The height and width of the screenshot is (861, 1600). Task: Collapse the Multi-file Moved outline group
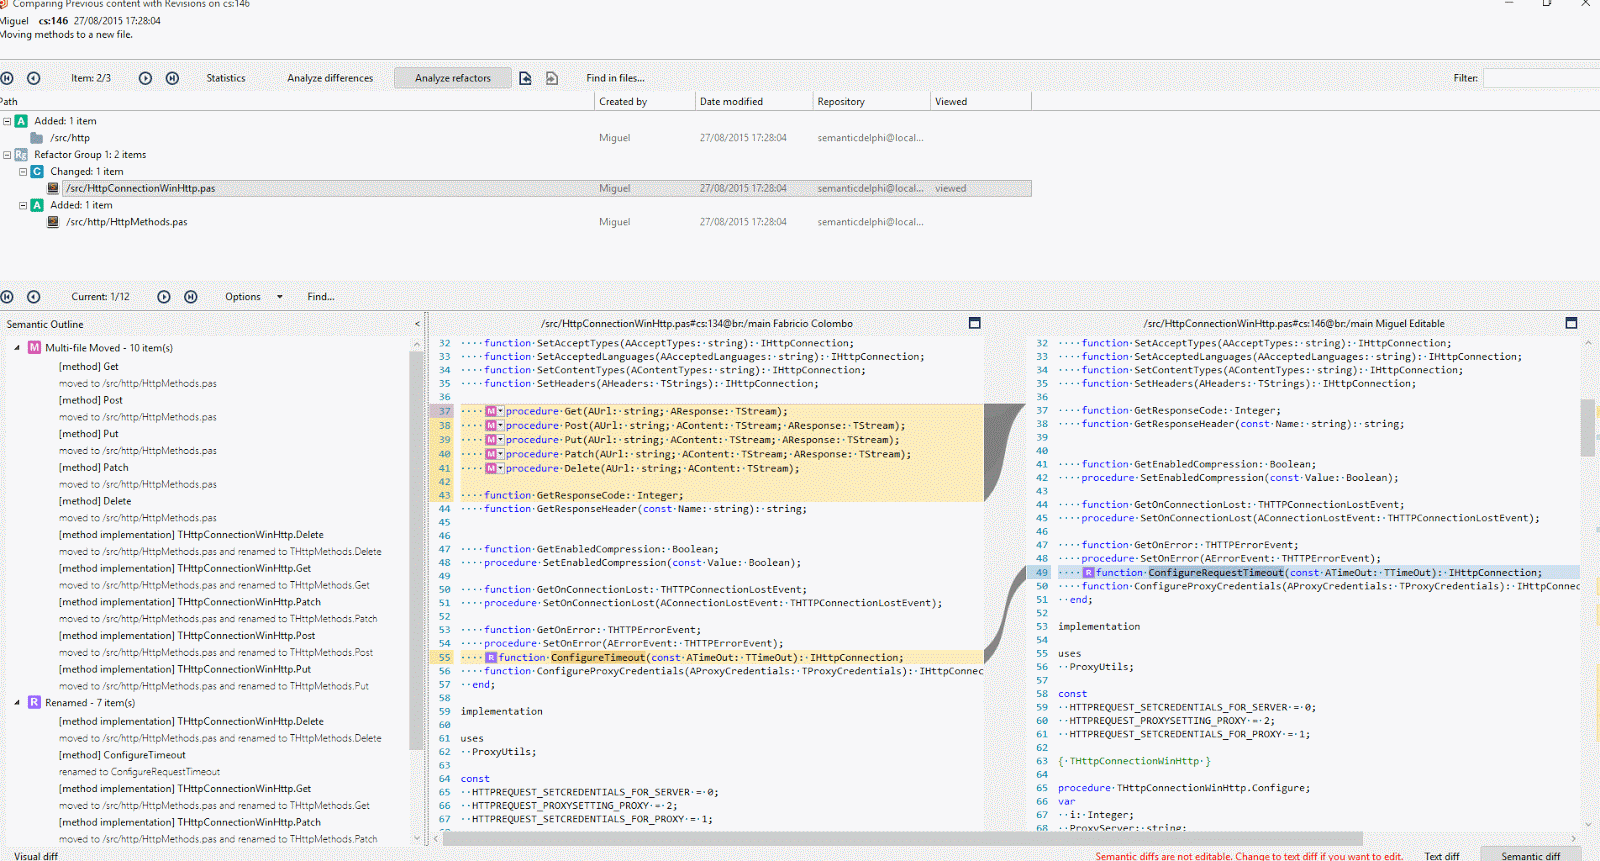pyautogui.click(x=17, y=348)
